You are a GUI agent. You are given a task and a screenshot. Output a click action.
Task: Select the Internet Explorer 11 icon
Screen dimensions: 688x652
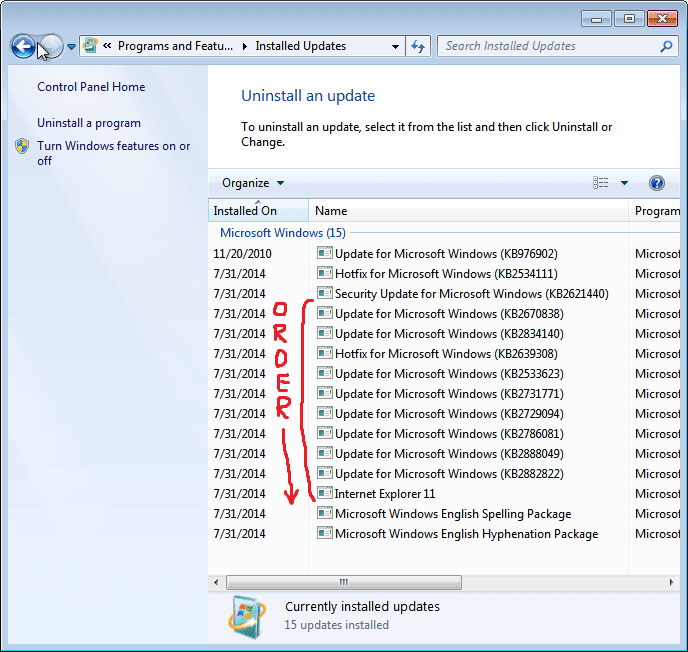tap(325, 493)
